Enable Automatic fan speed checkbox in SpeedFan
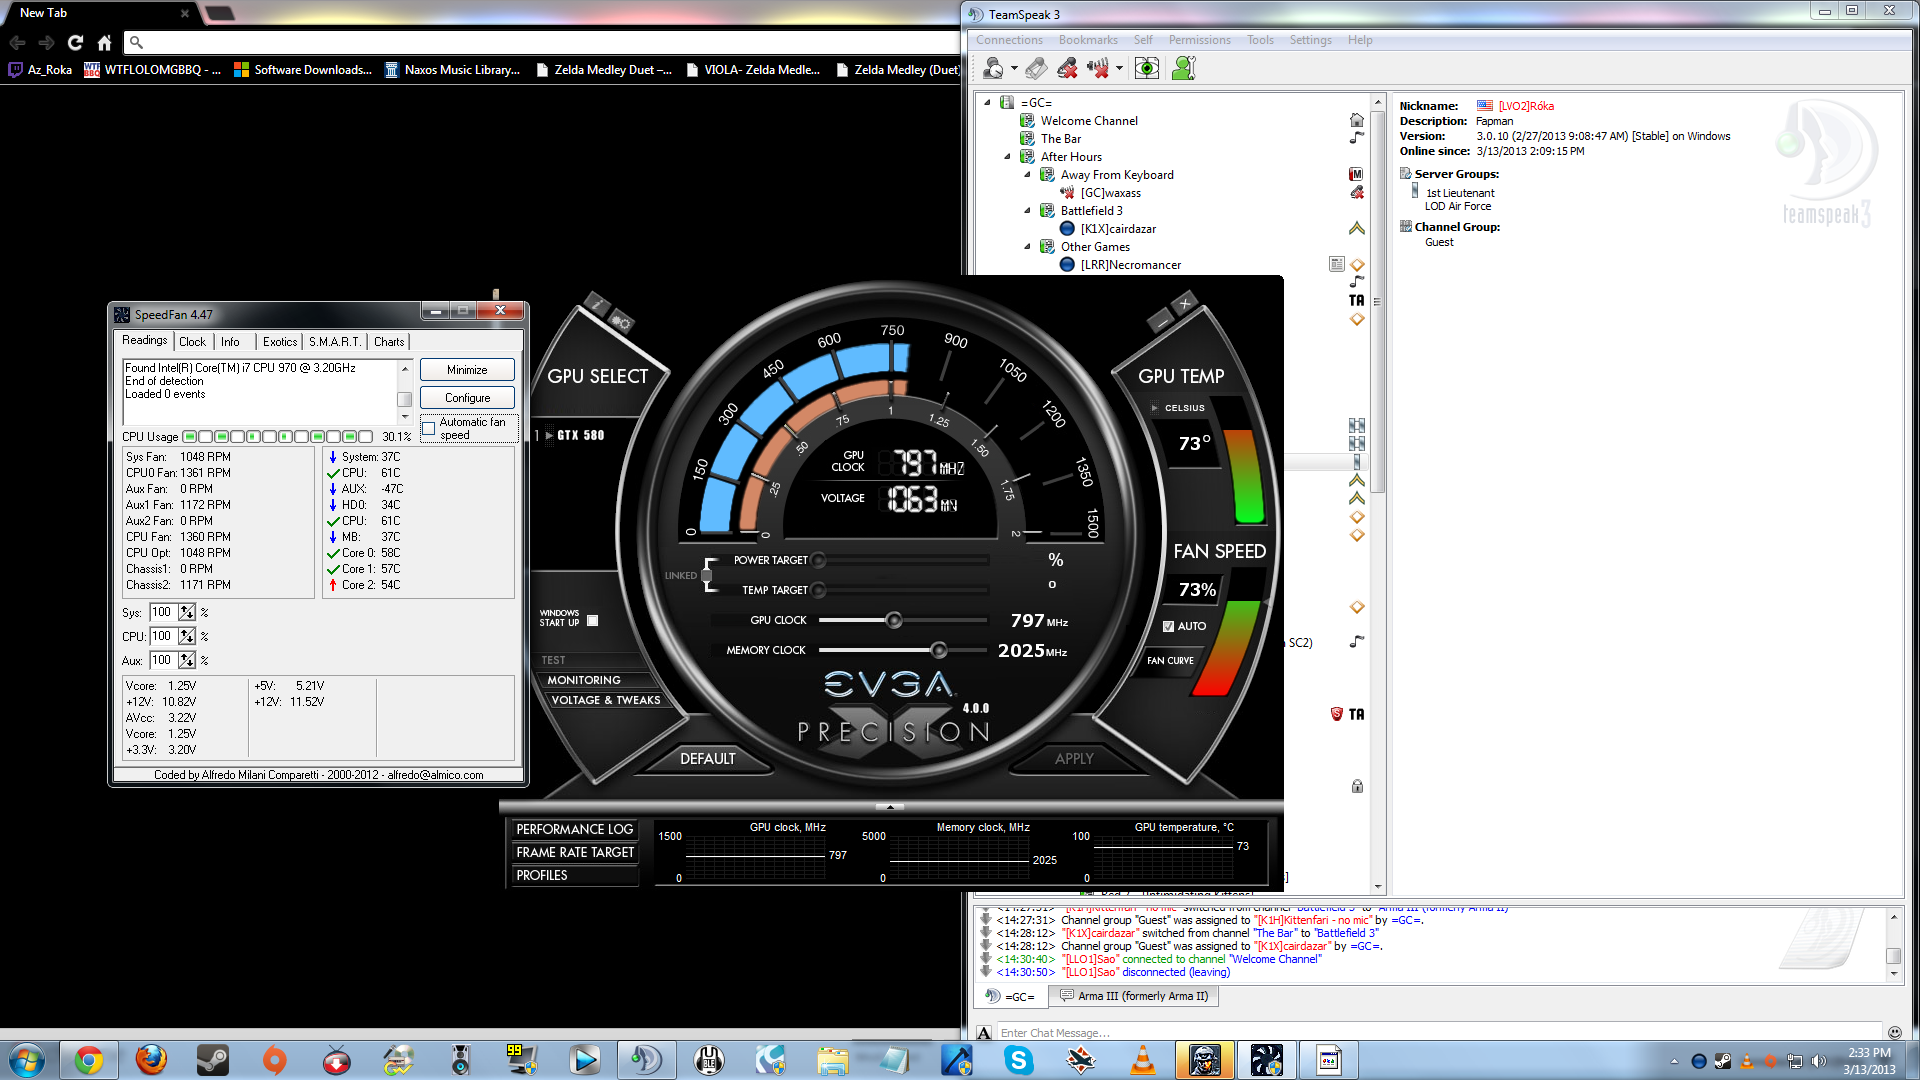1920x1080 pixels. pos(429,429)
